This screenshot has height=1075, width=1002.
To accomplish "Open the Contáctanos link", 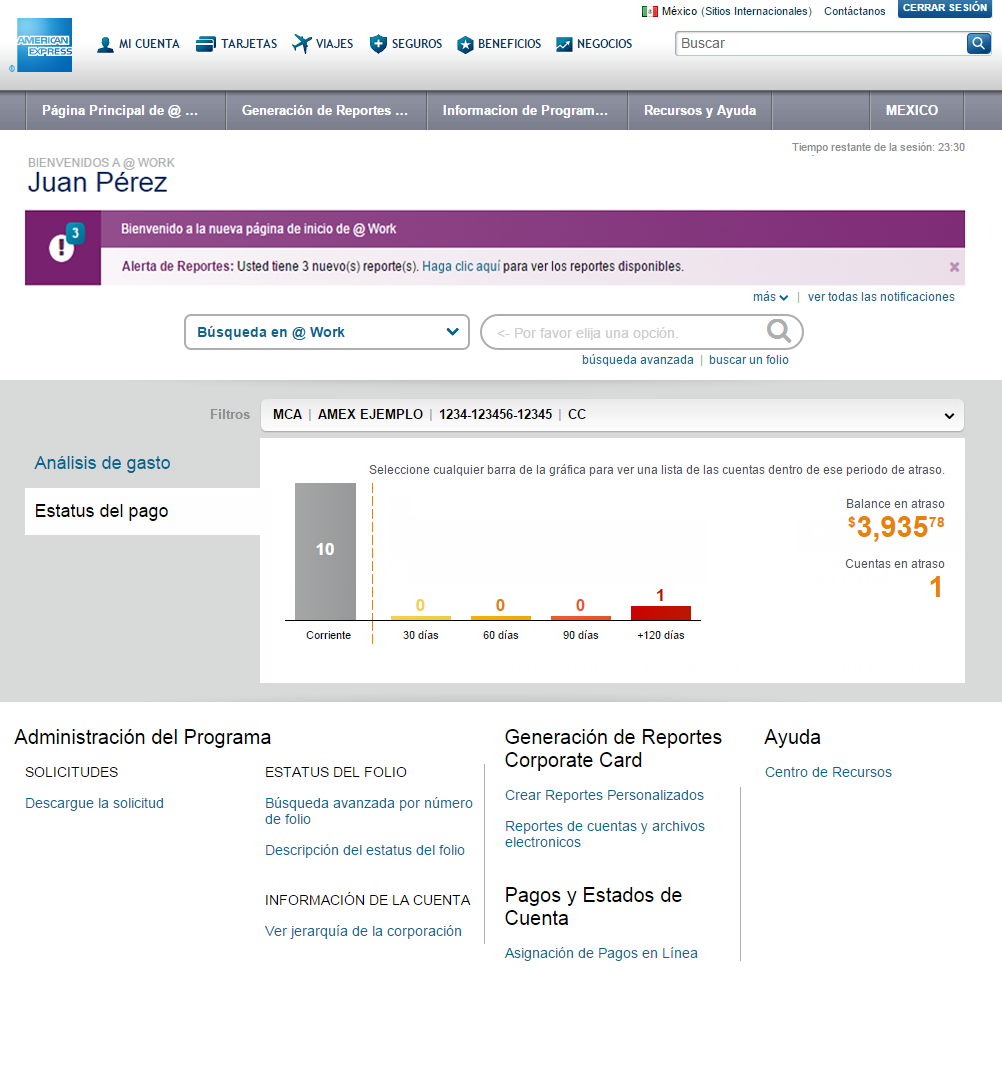I will point(855,11).
